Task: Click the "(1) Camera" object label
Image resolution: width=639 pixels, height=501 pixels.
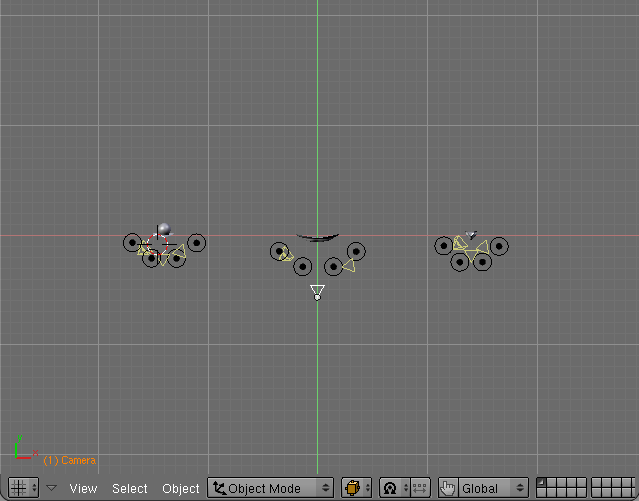Action: tap(70, 461)
